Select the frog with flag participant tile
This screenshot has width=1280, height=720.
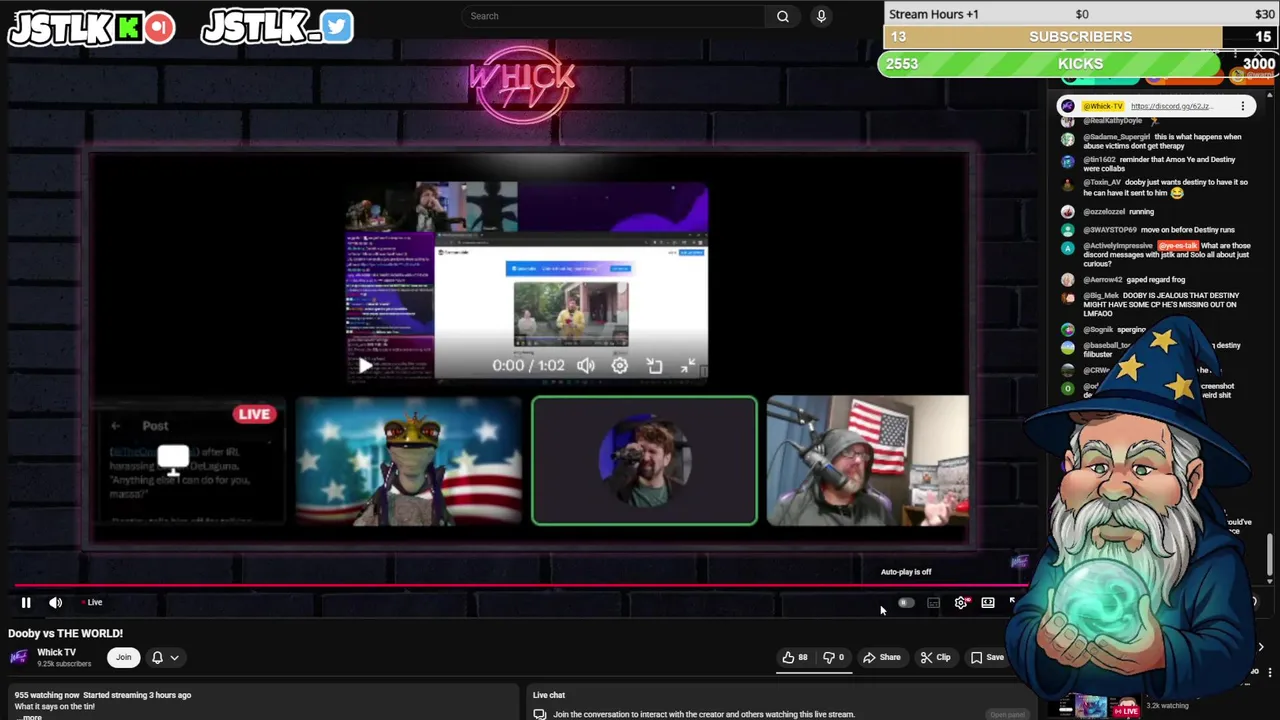pos(409,461)
